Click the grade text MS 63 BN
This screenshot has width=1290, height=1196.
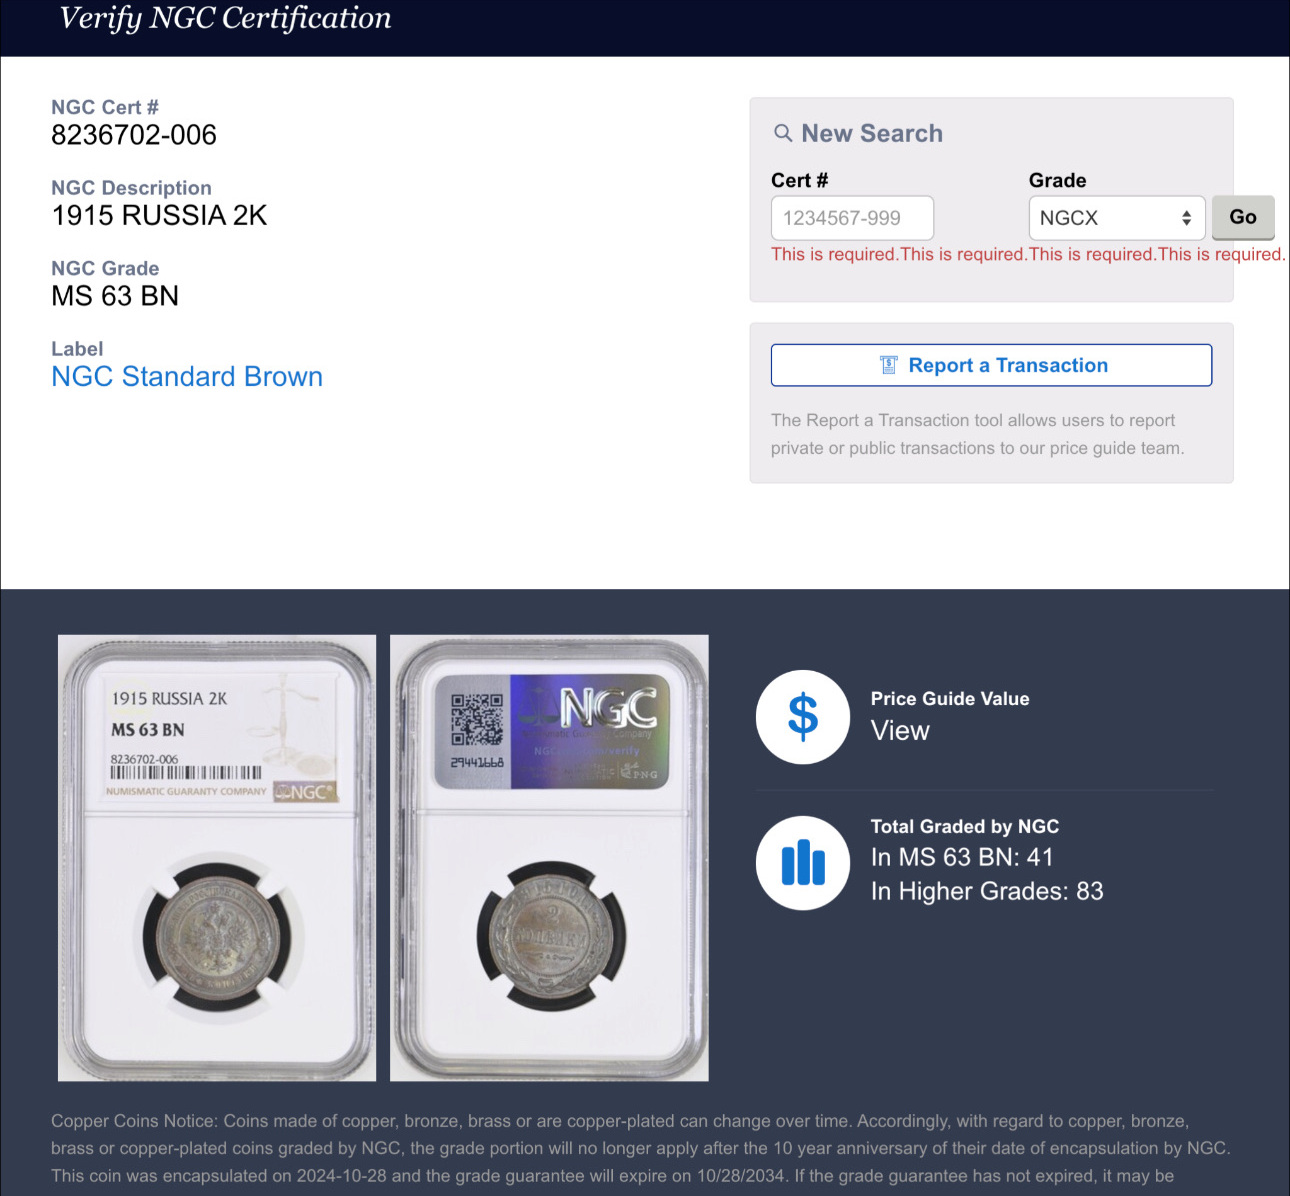[x=115, y=296]
